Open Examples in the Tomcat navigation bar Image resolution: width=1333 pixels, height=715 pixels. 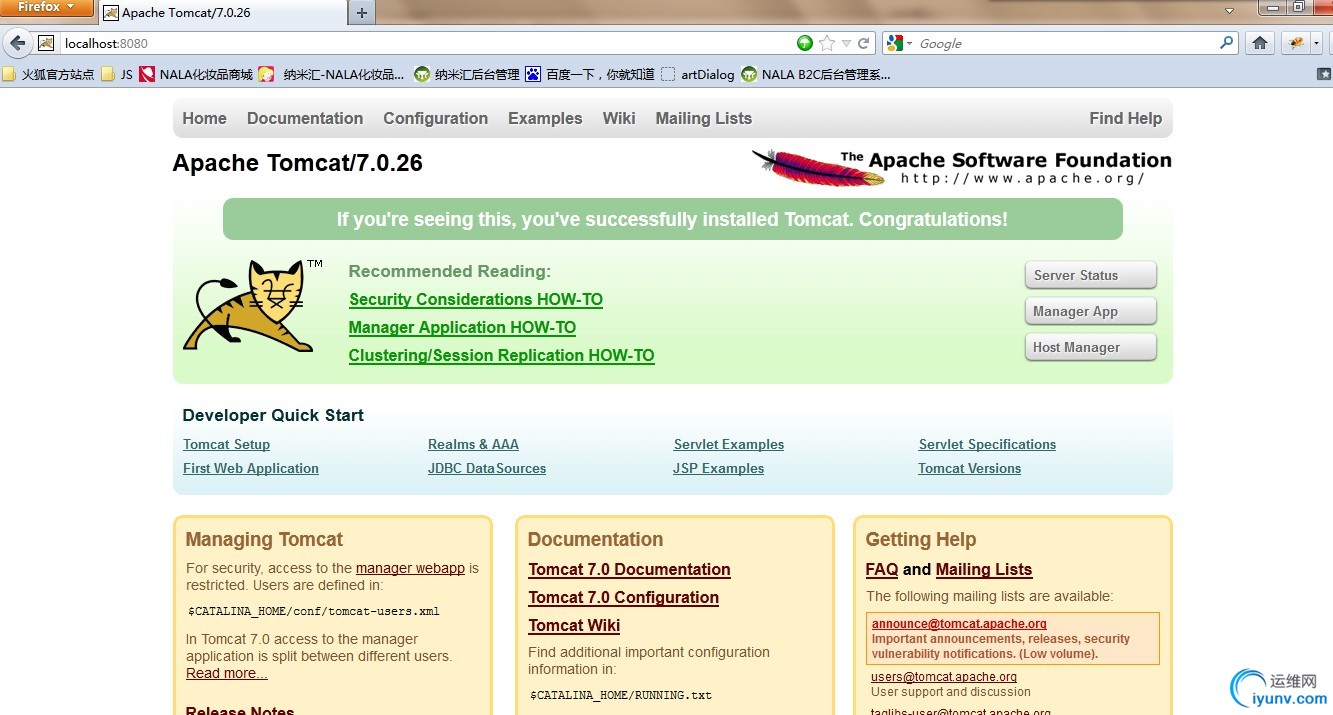pyautogui.click(x=545, y=118)
